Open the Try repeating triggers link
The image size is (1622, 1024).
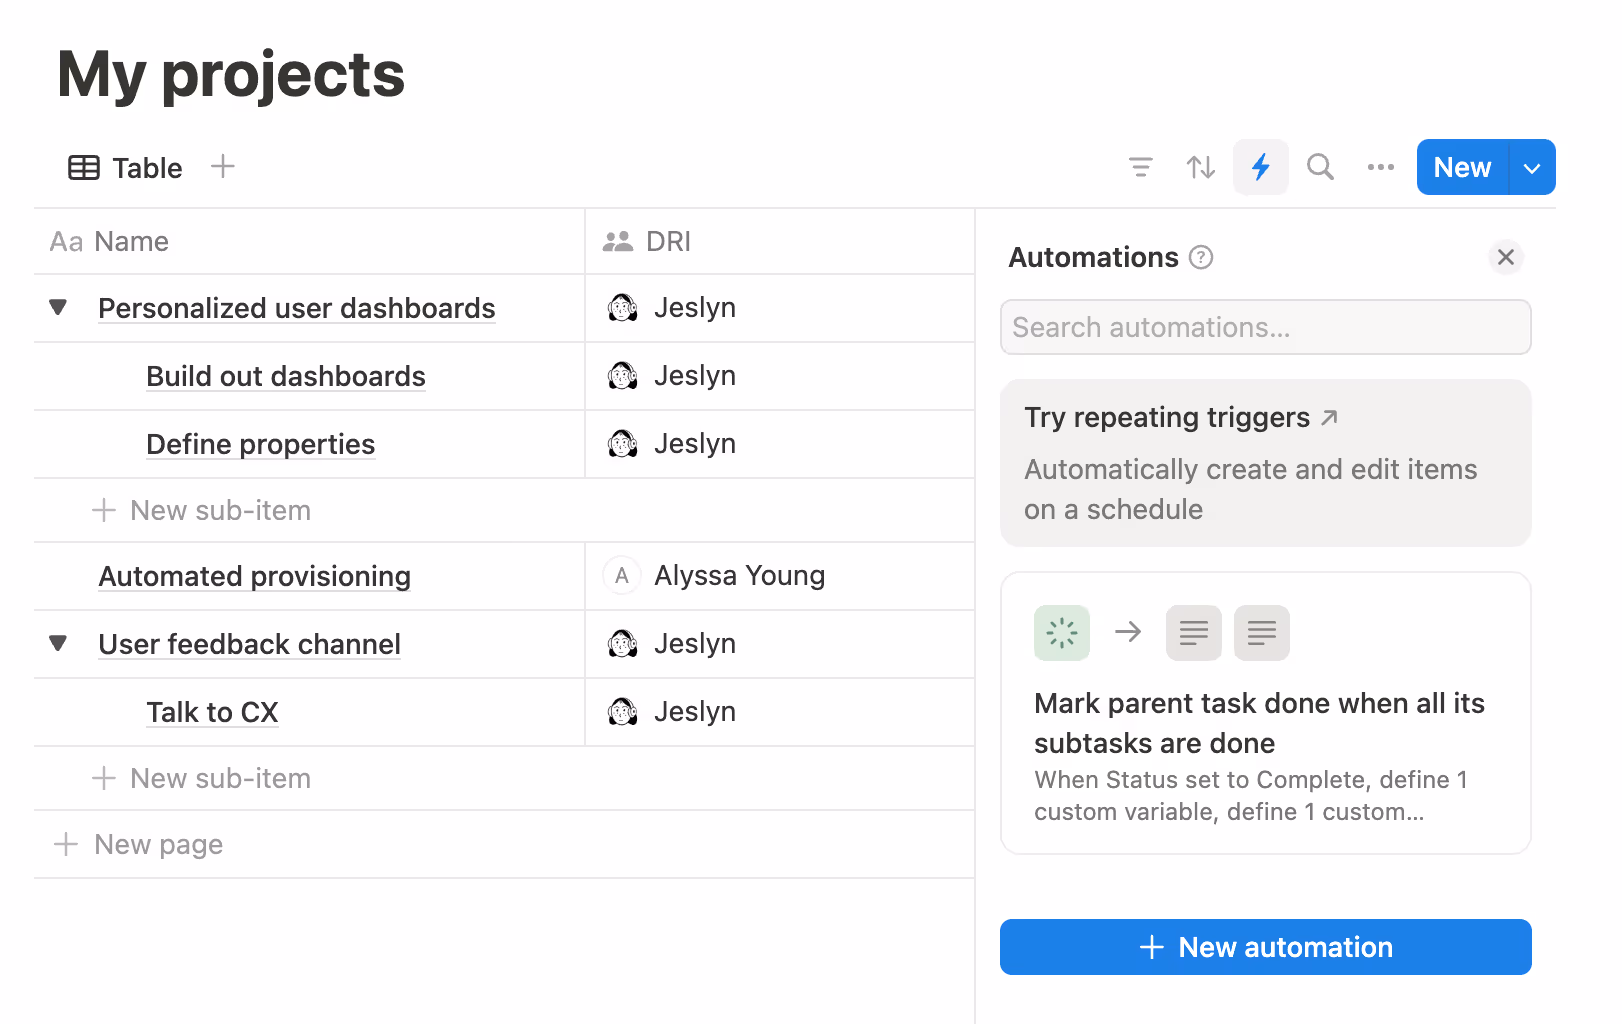pyautogui.click(x=1180, y=418)
